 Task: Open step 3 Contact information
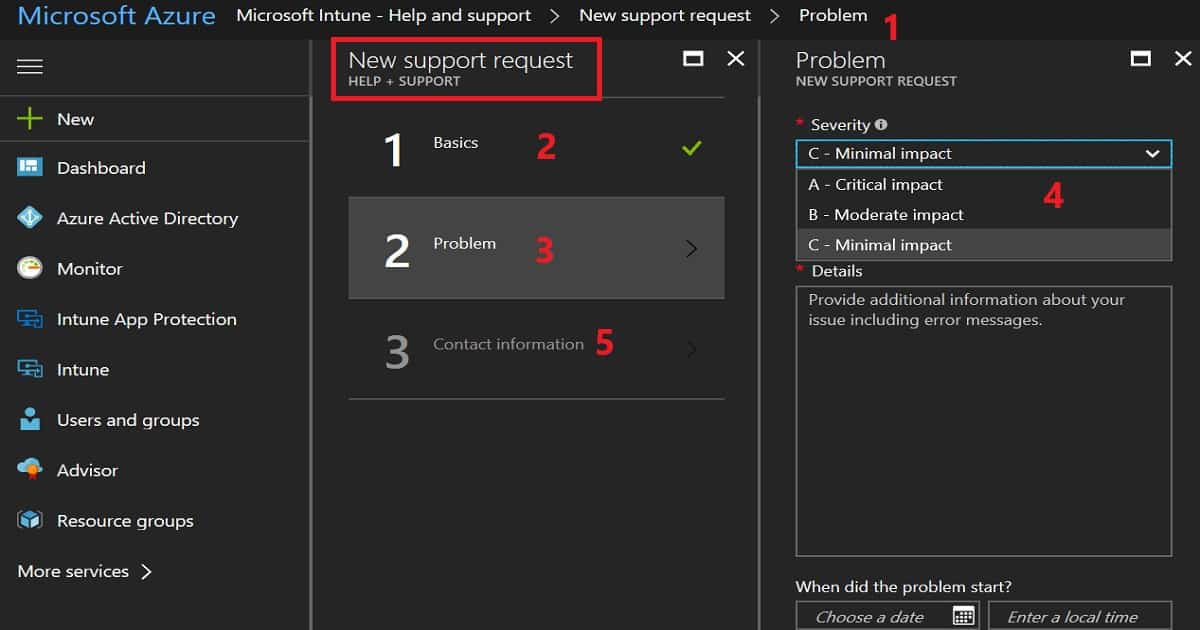point(536,349)
